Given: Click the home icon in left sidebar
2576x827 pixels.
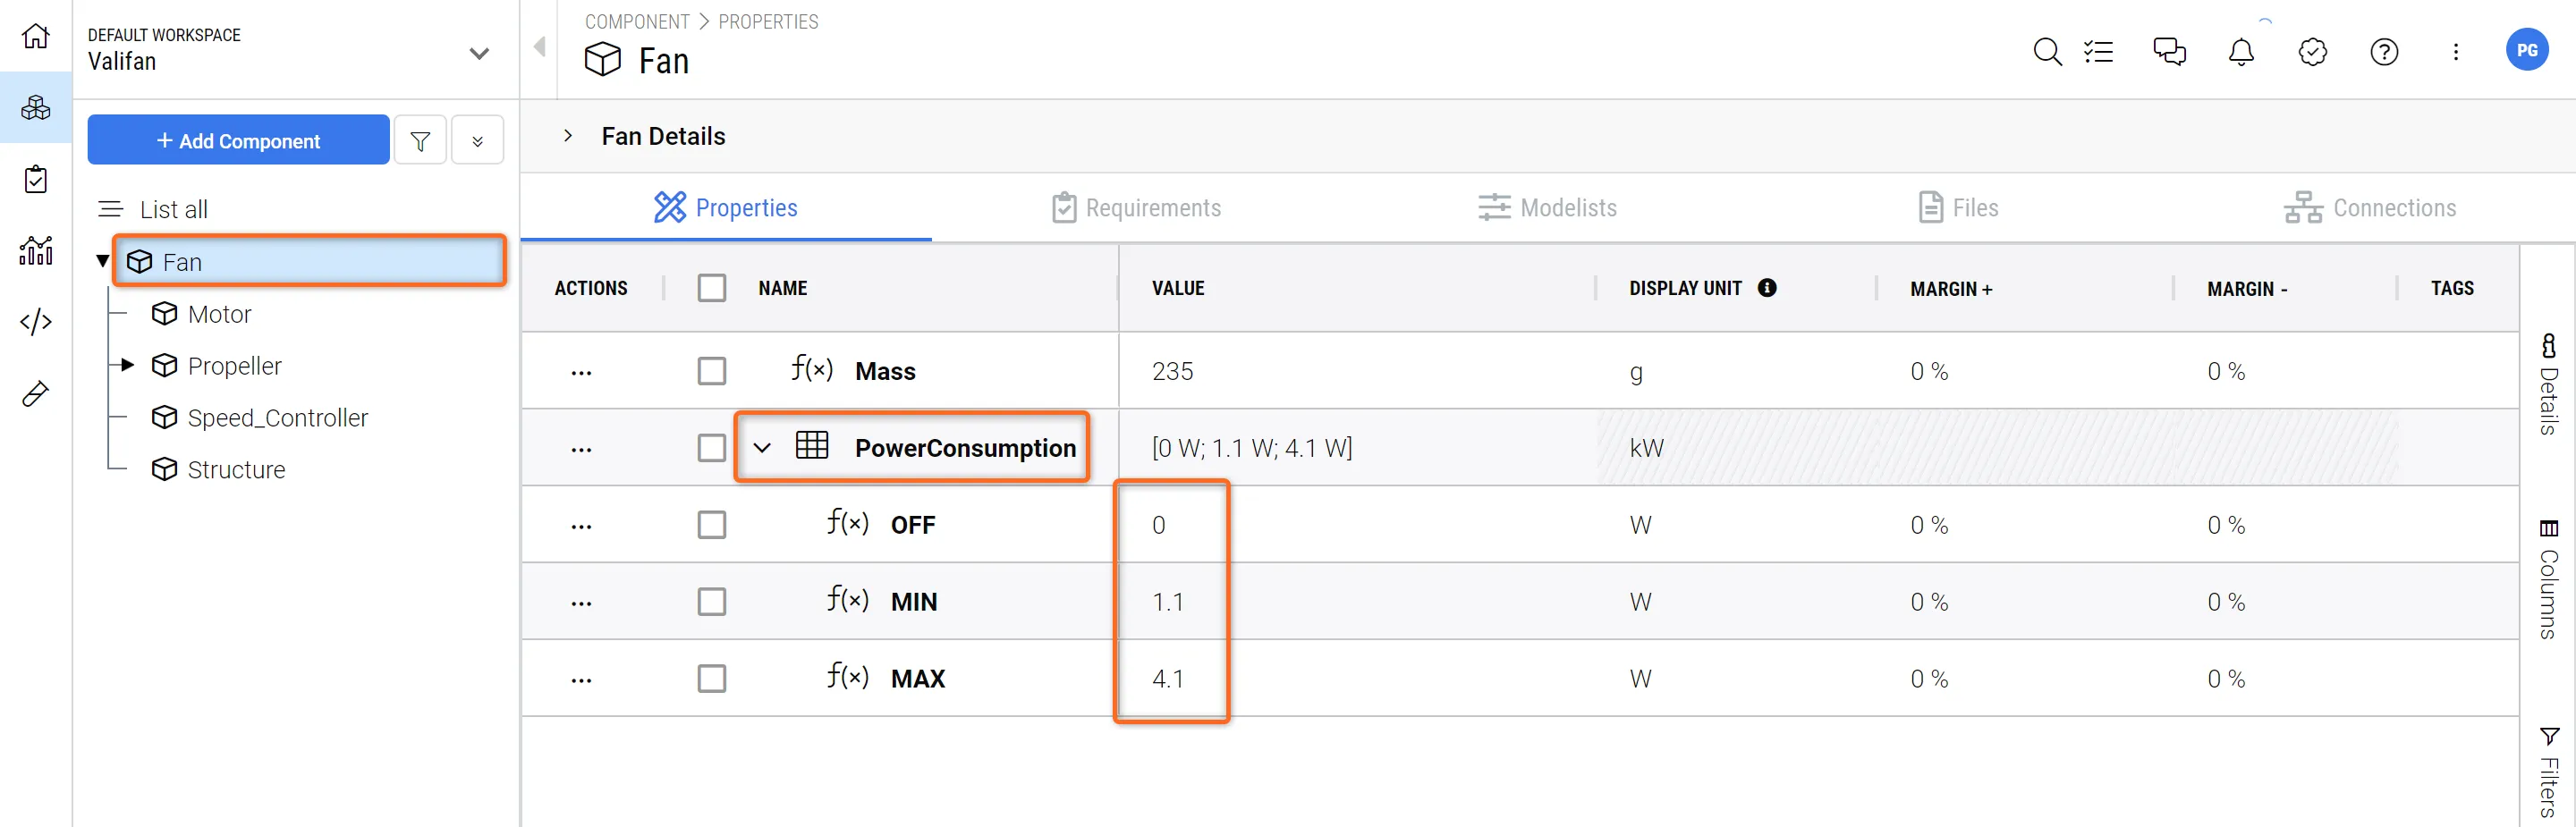Looking at the screenshot, I should (x=36, y=37).
